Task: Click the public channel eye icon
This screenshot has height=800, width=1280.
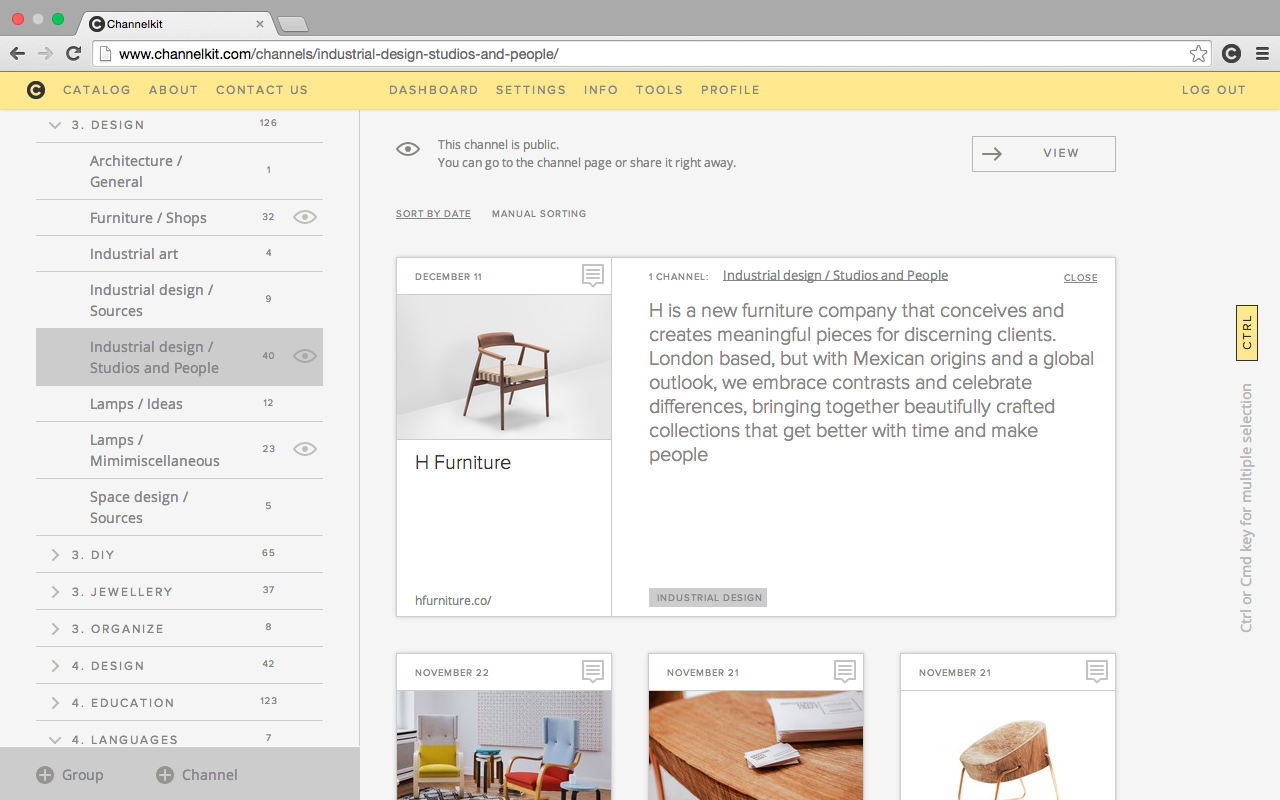Action: pyautogui.click(x=408, y=149)
